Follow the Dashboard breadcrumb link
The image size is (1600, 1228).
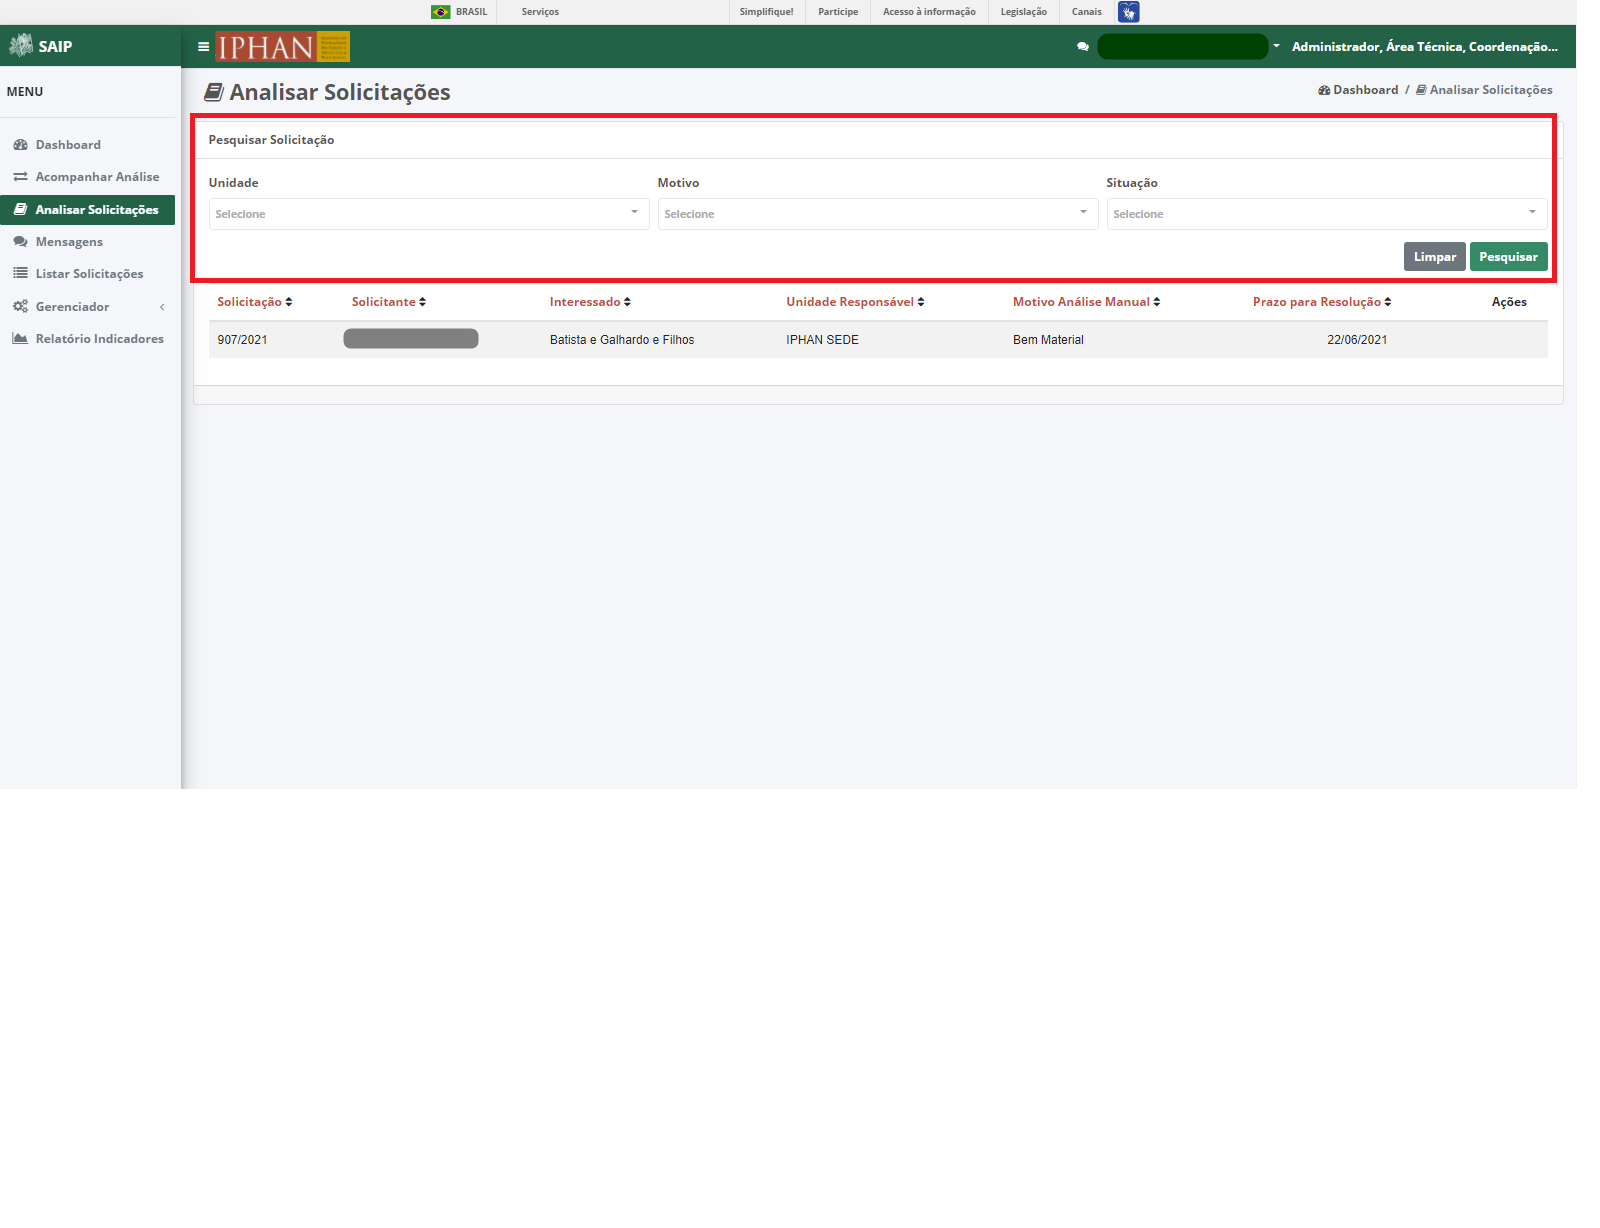(1358, 90)
